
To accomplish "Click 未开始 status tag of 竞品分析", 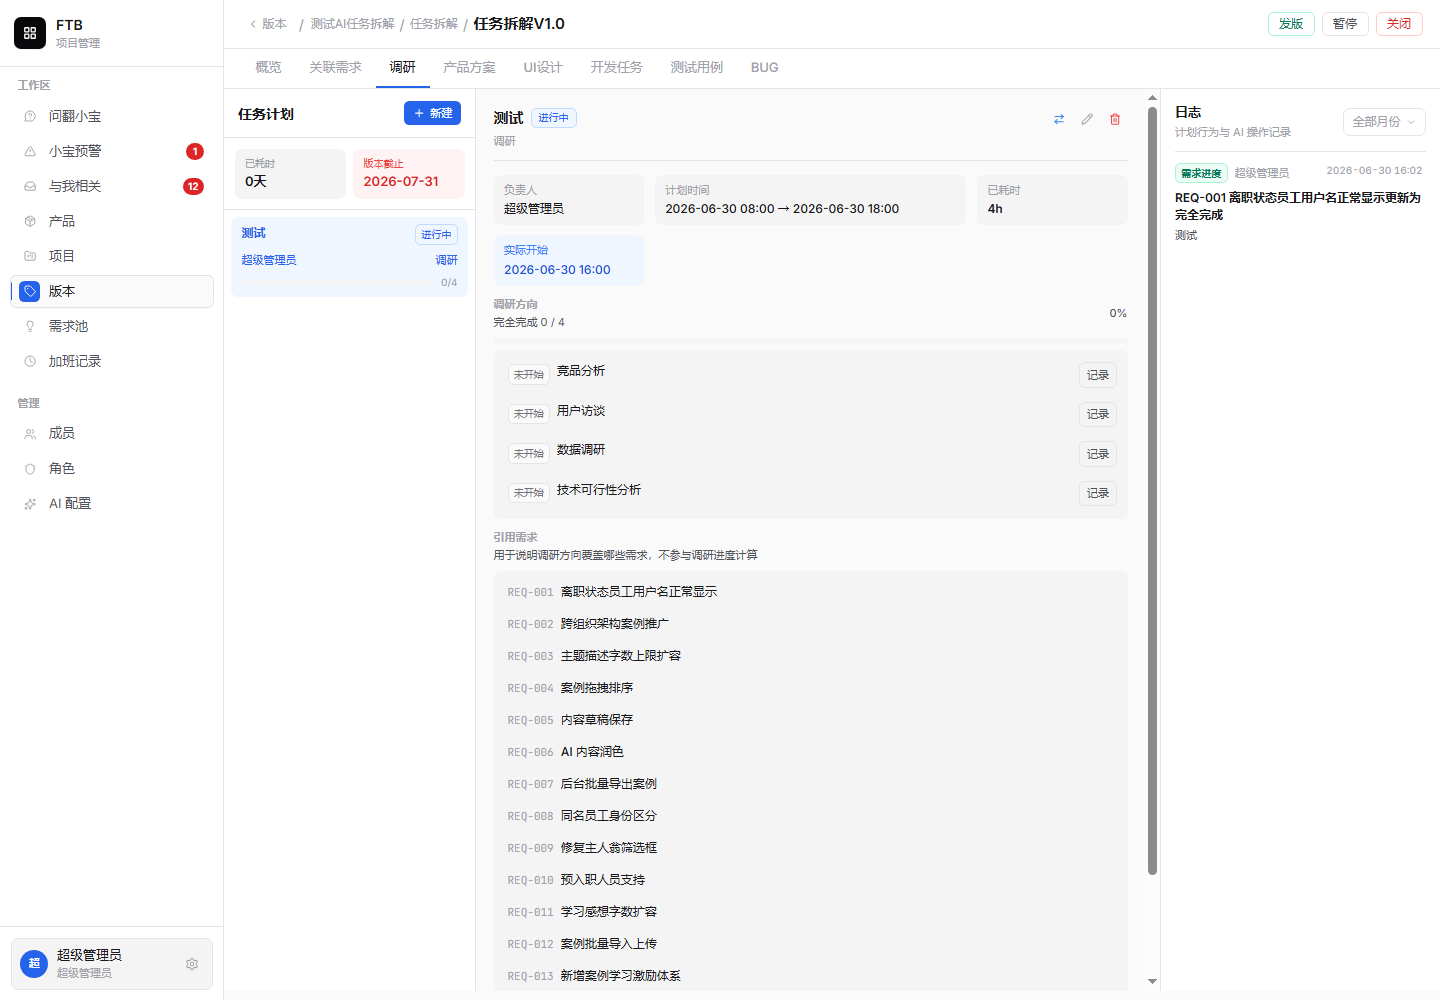I will tap(529, 375).
